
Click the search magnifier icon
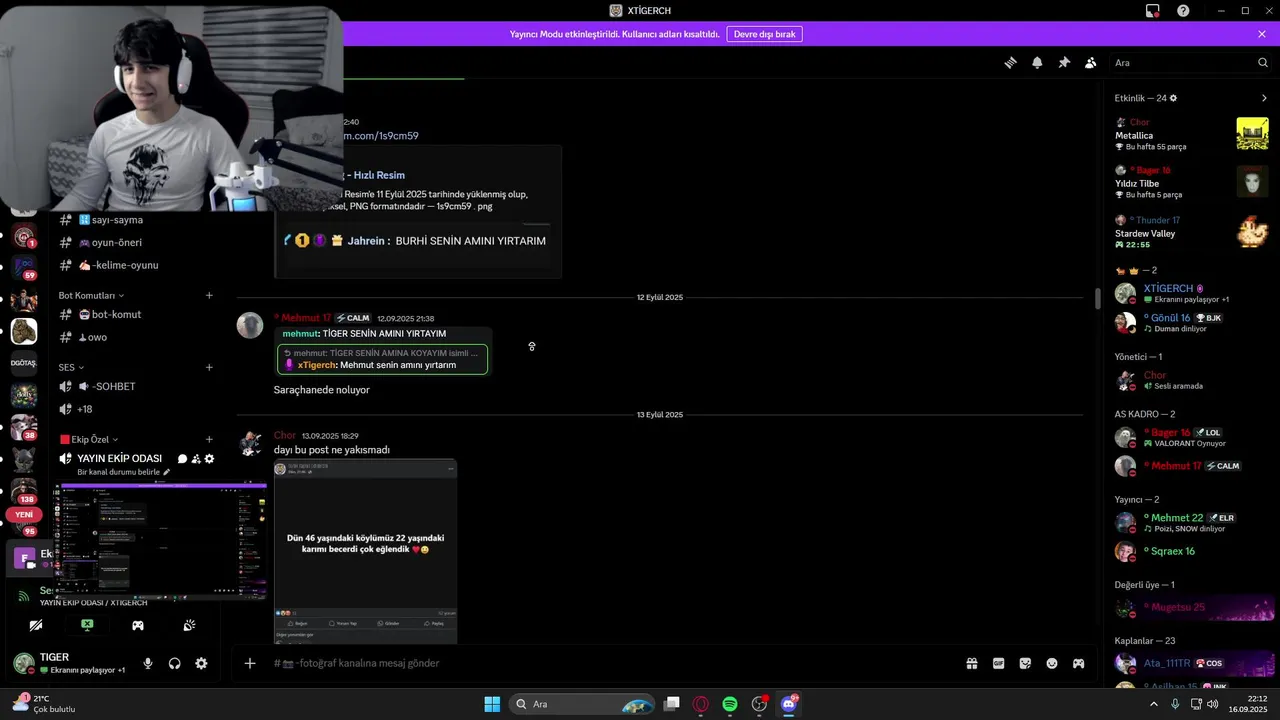tap(1263, 62)
